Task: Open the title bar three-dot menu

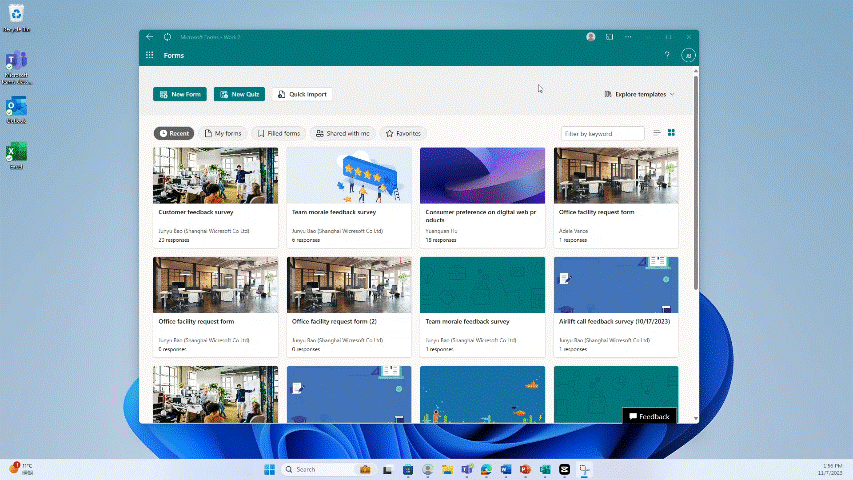Action: [629, 37]
